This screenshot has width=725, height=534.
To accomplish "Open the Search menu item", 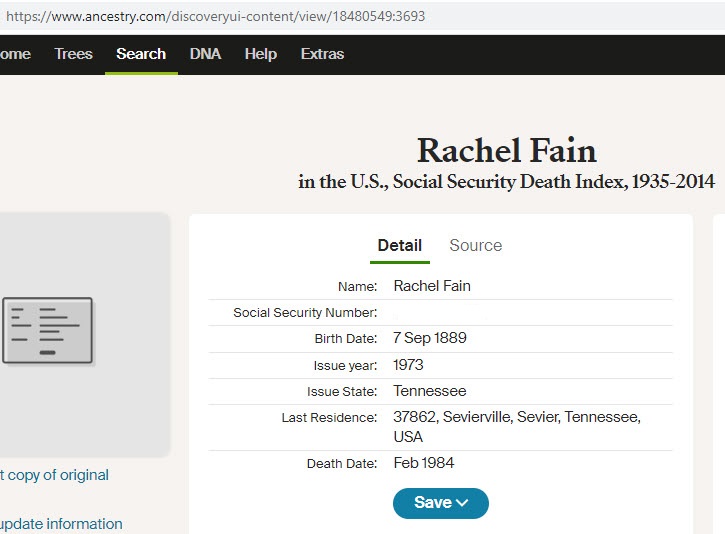I will [x=141, y=54].
